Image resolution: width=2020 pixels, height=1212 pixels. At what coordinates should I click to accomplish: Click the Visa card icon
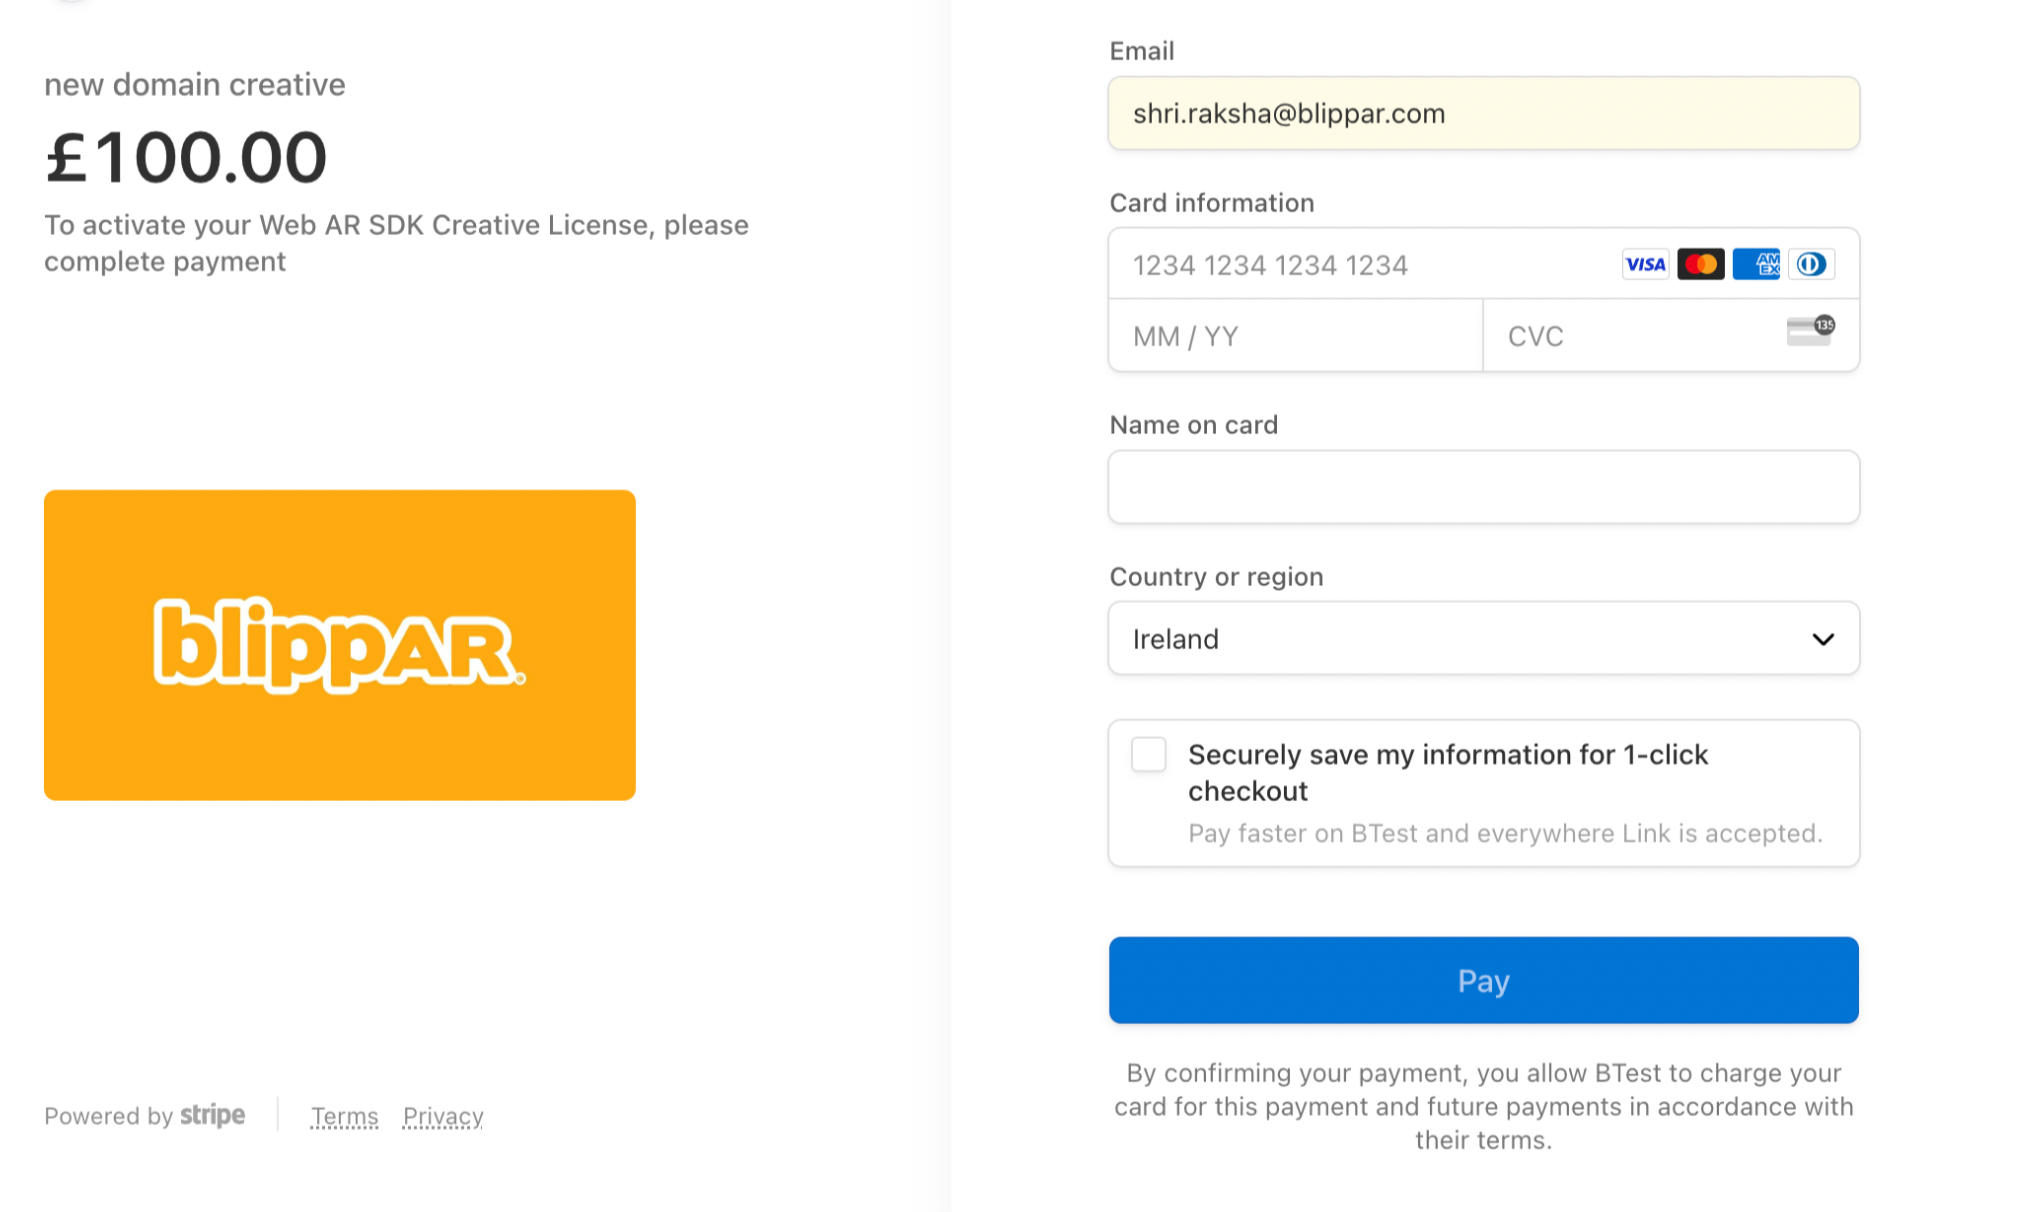pyautogui.click(x=1645, y=264)
